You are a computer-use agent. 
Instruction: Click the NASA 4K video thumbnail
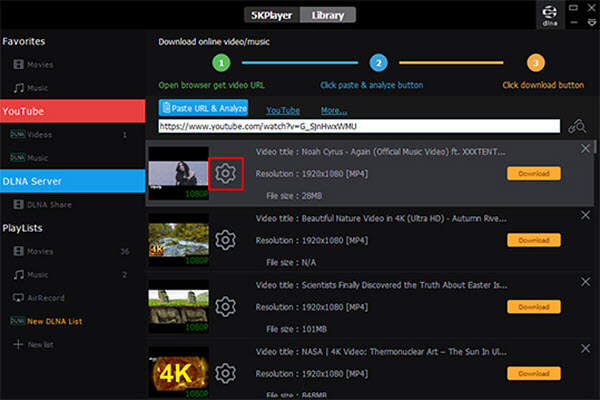pos(178,373)
